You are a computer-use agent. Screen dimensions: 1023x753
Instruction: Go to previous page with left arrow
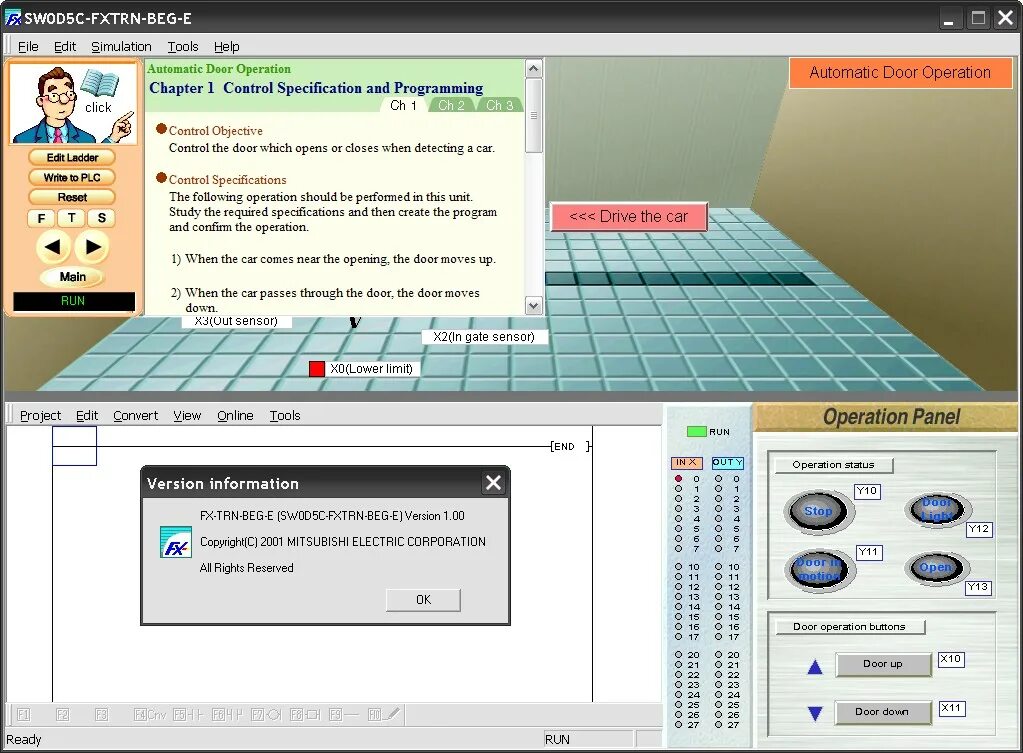(53, 247)
